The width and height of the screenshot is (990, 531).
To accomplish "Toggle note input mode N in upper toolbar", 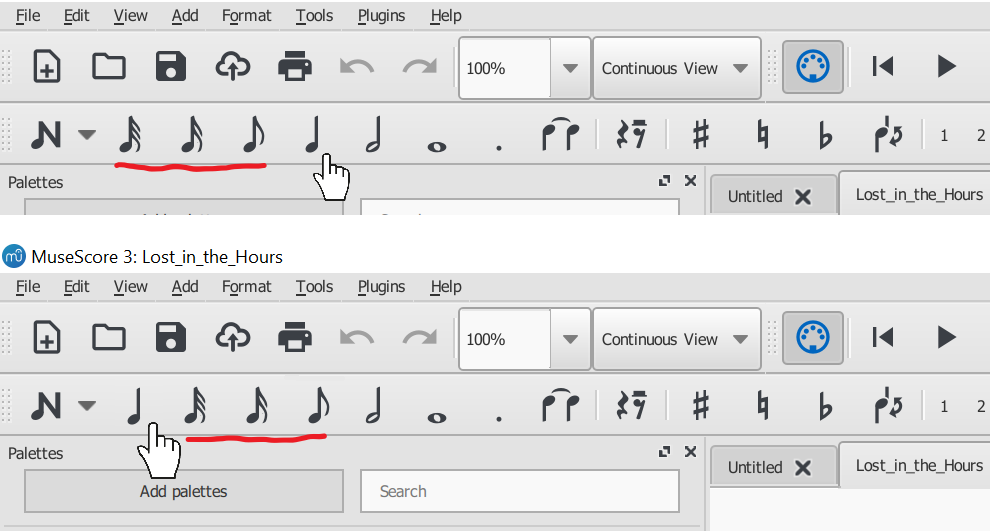I will click(46, 134).
